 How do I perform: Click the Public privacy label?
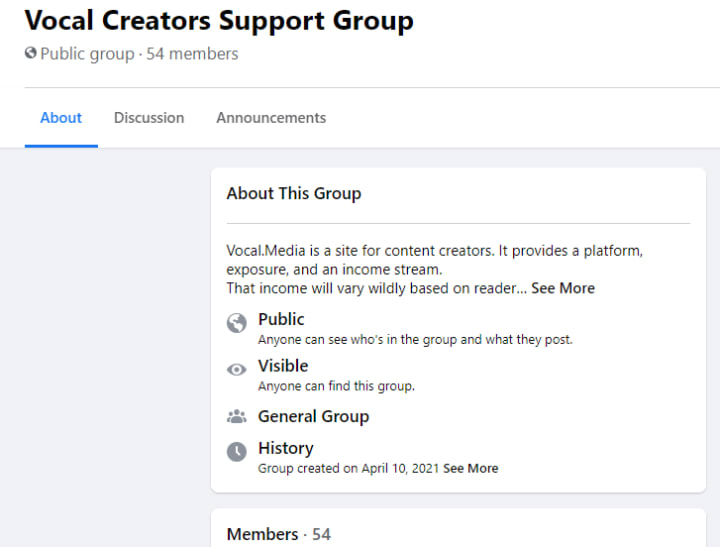pyautogui.click(x=281, y=319)
